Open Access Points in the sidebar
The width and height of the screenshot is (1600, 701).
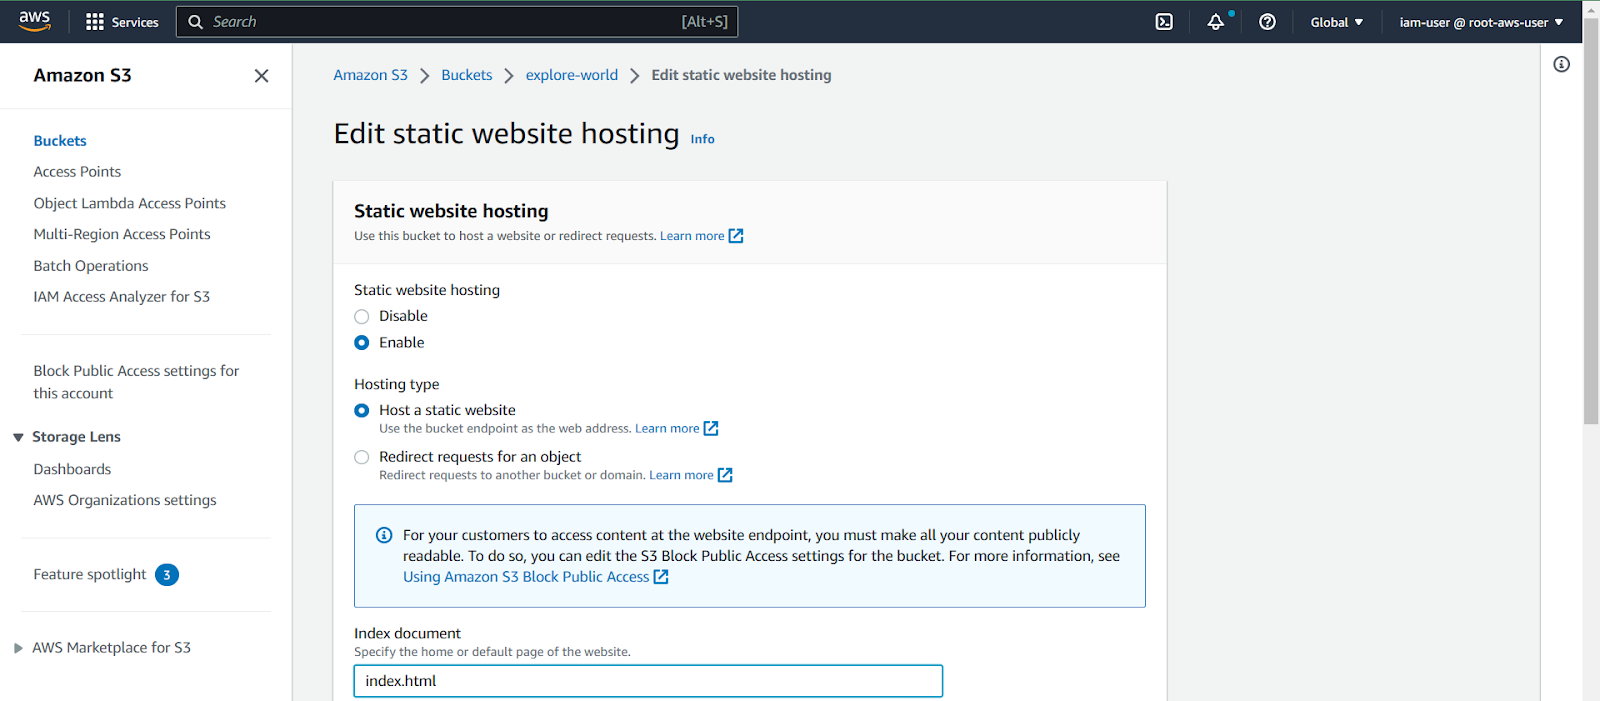[x=77, y=172]
